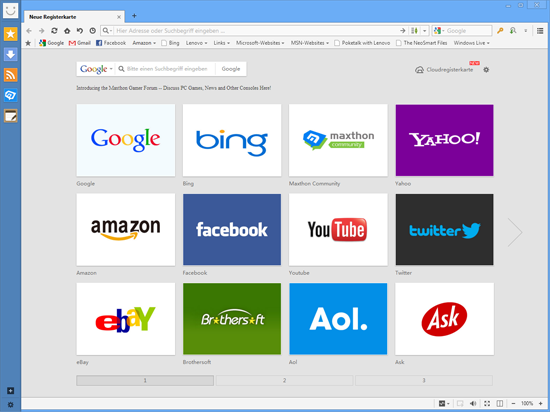
Task: Open the YouTube quick access tile
Action: point(338,230)
